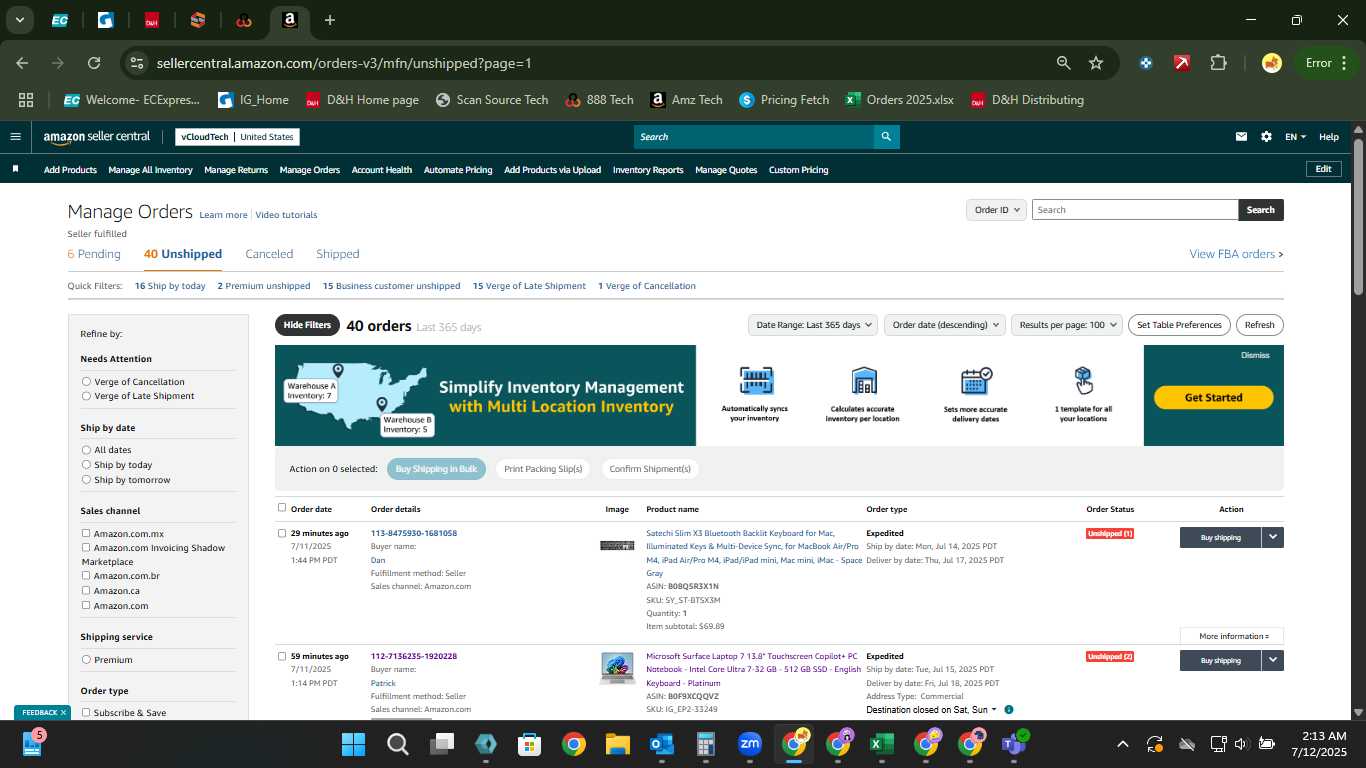The width and height of the screenshot is (1366, 768).
Task: Open the Inventory Reports menu item
Action: (x=648, y=170)
